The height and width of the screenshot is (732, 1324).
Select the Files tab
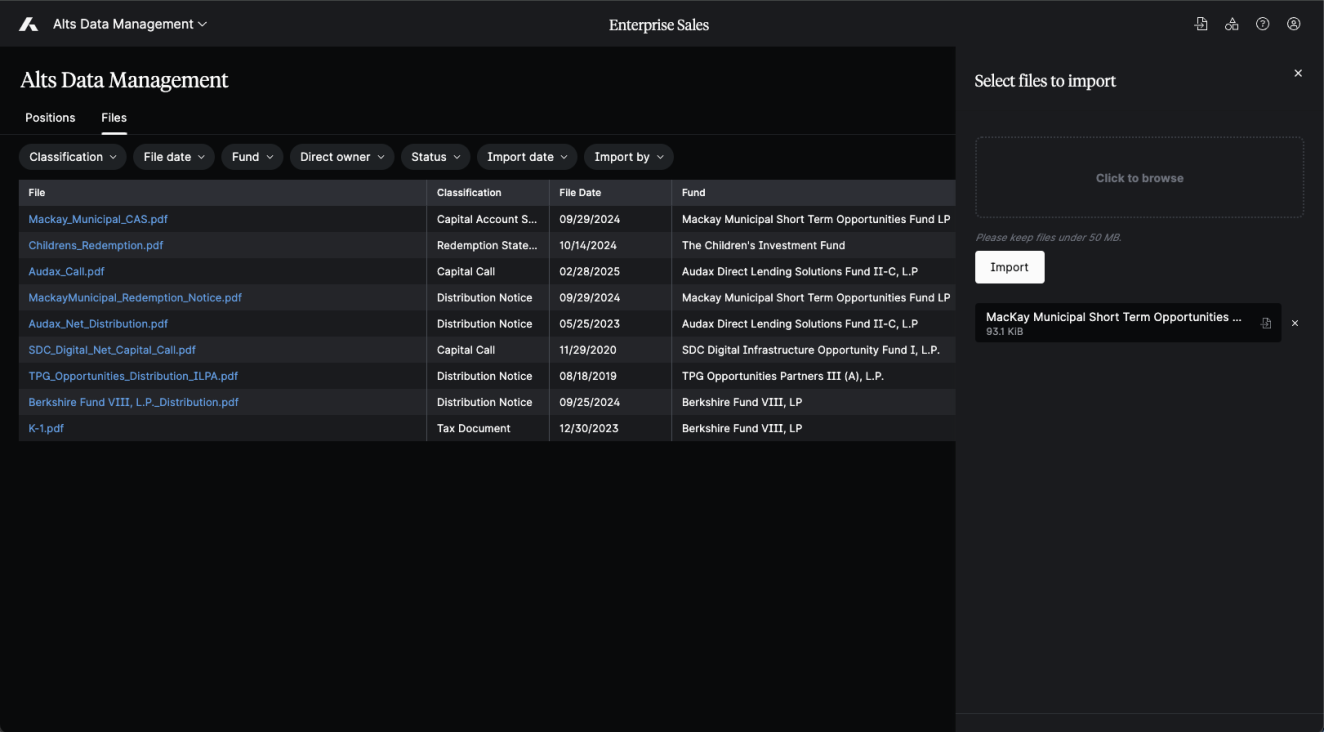point(114,118)
